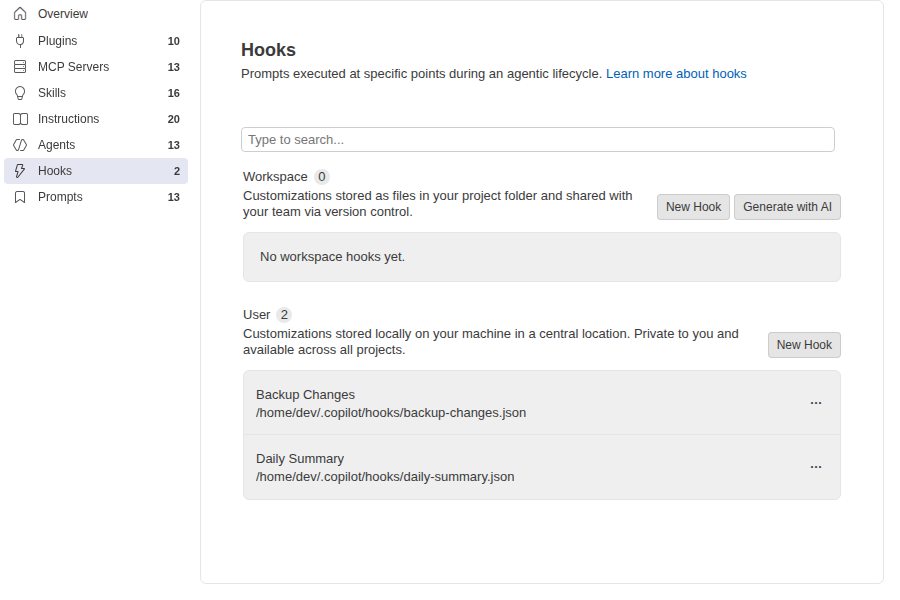Click the Hooks page title

(x=268, y=50)
